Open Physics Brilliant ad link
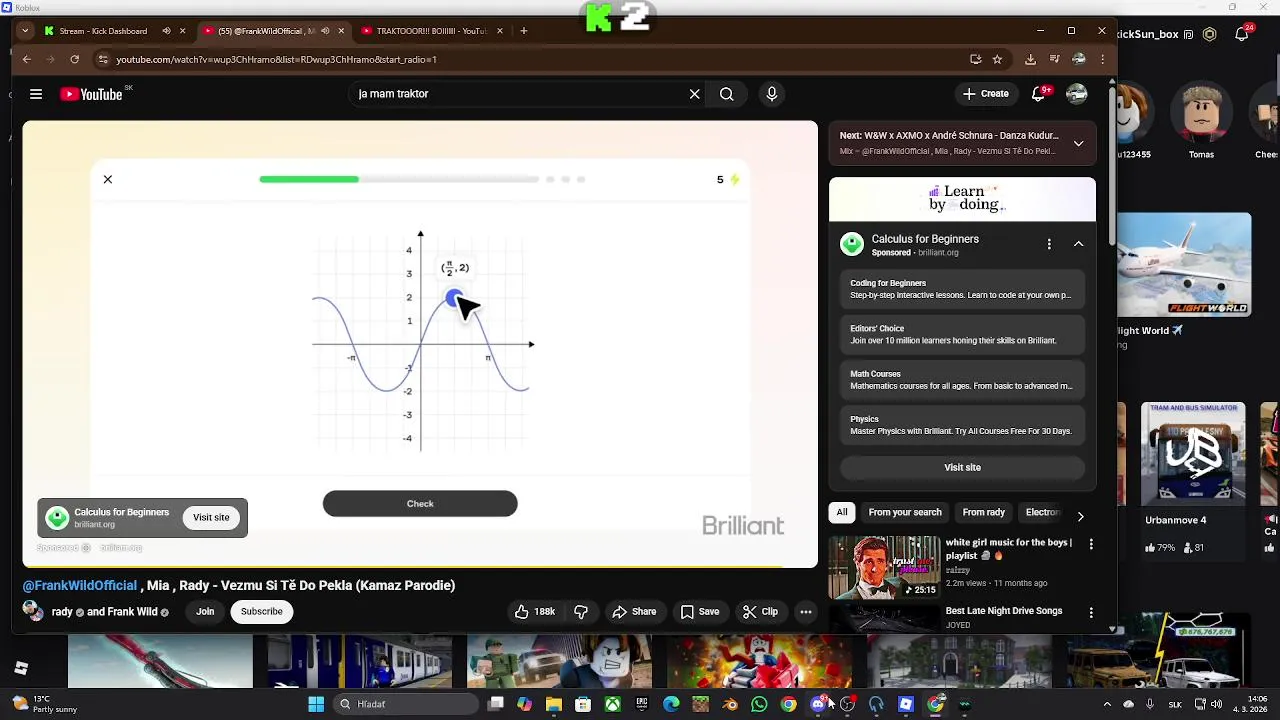The height and width of the screenshot is (720, 1280). [x=962, y=425]
